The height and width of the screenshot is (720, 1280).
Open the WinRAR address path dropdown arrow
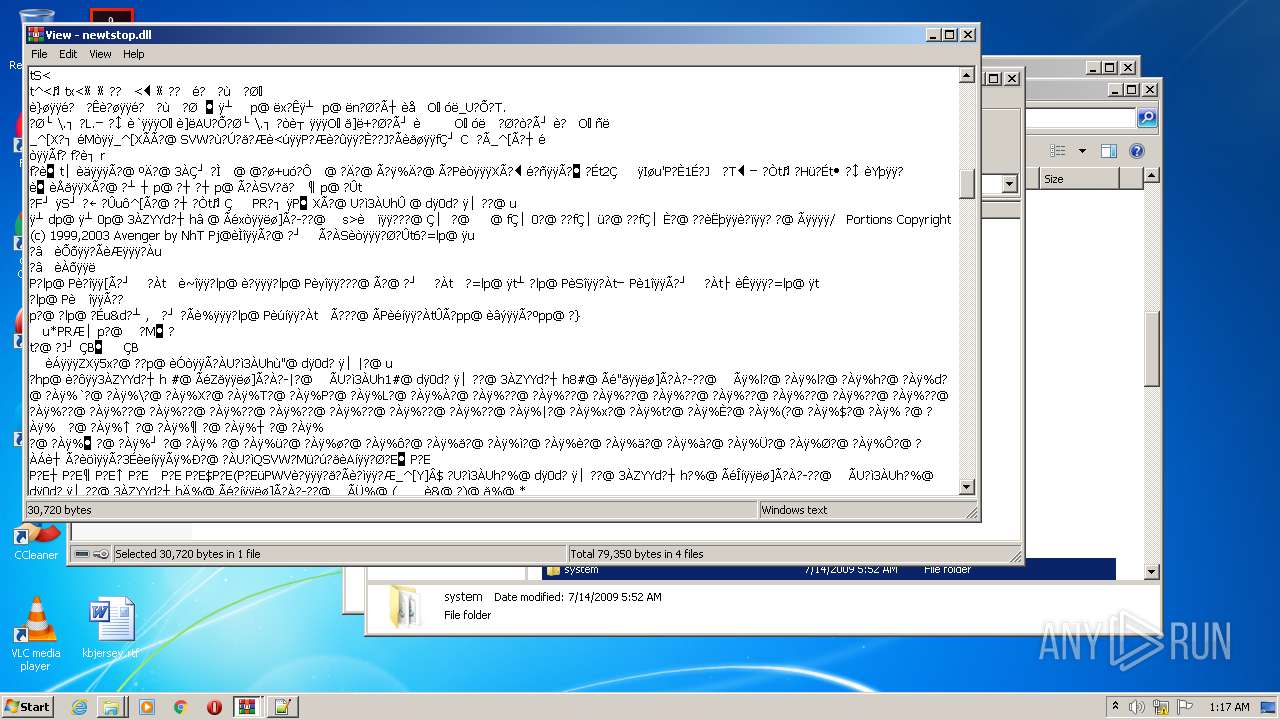(1009, 184)
